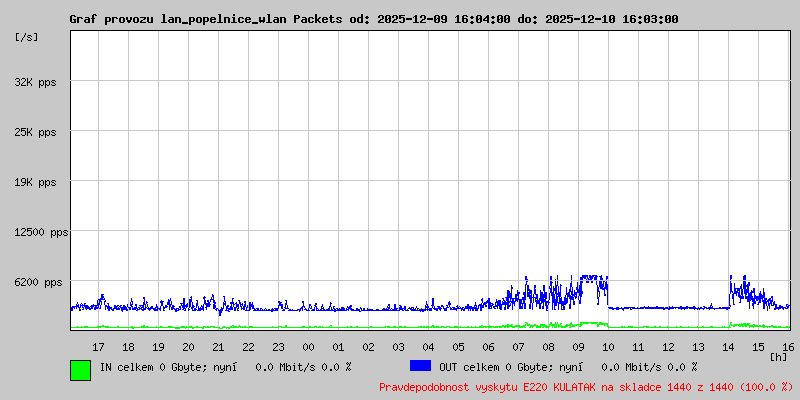This screenshot has height=400, width=800.
Task: Click the red 'Pravdepodobnost vyskytu E220 KULATAK' text
Action: click(487, 387)
